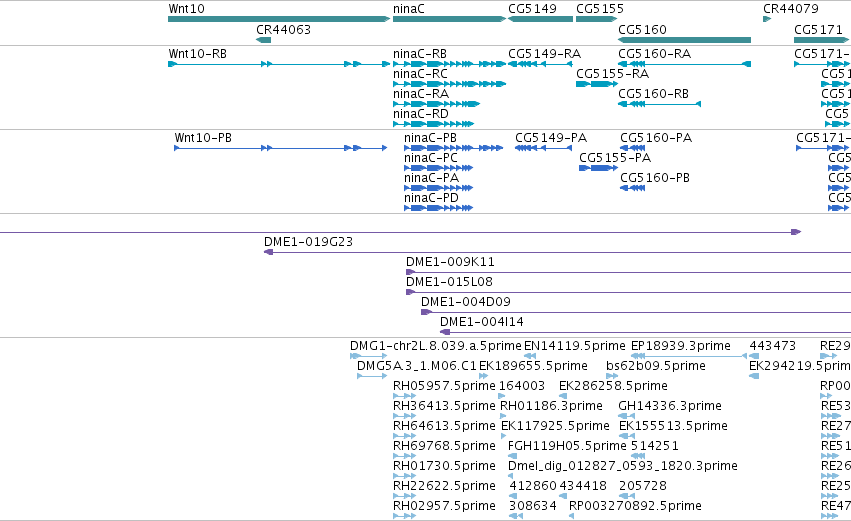
Task: Click EST EK286258.5prime
Action: 563,396
